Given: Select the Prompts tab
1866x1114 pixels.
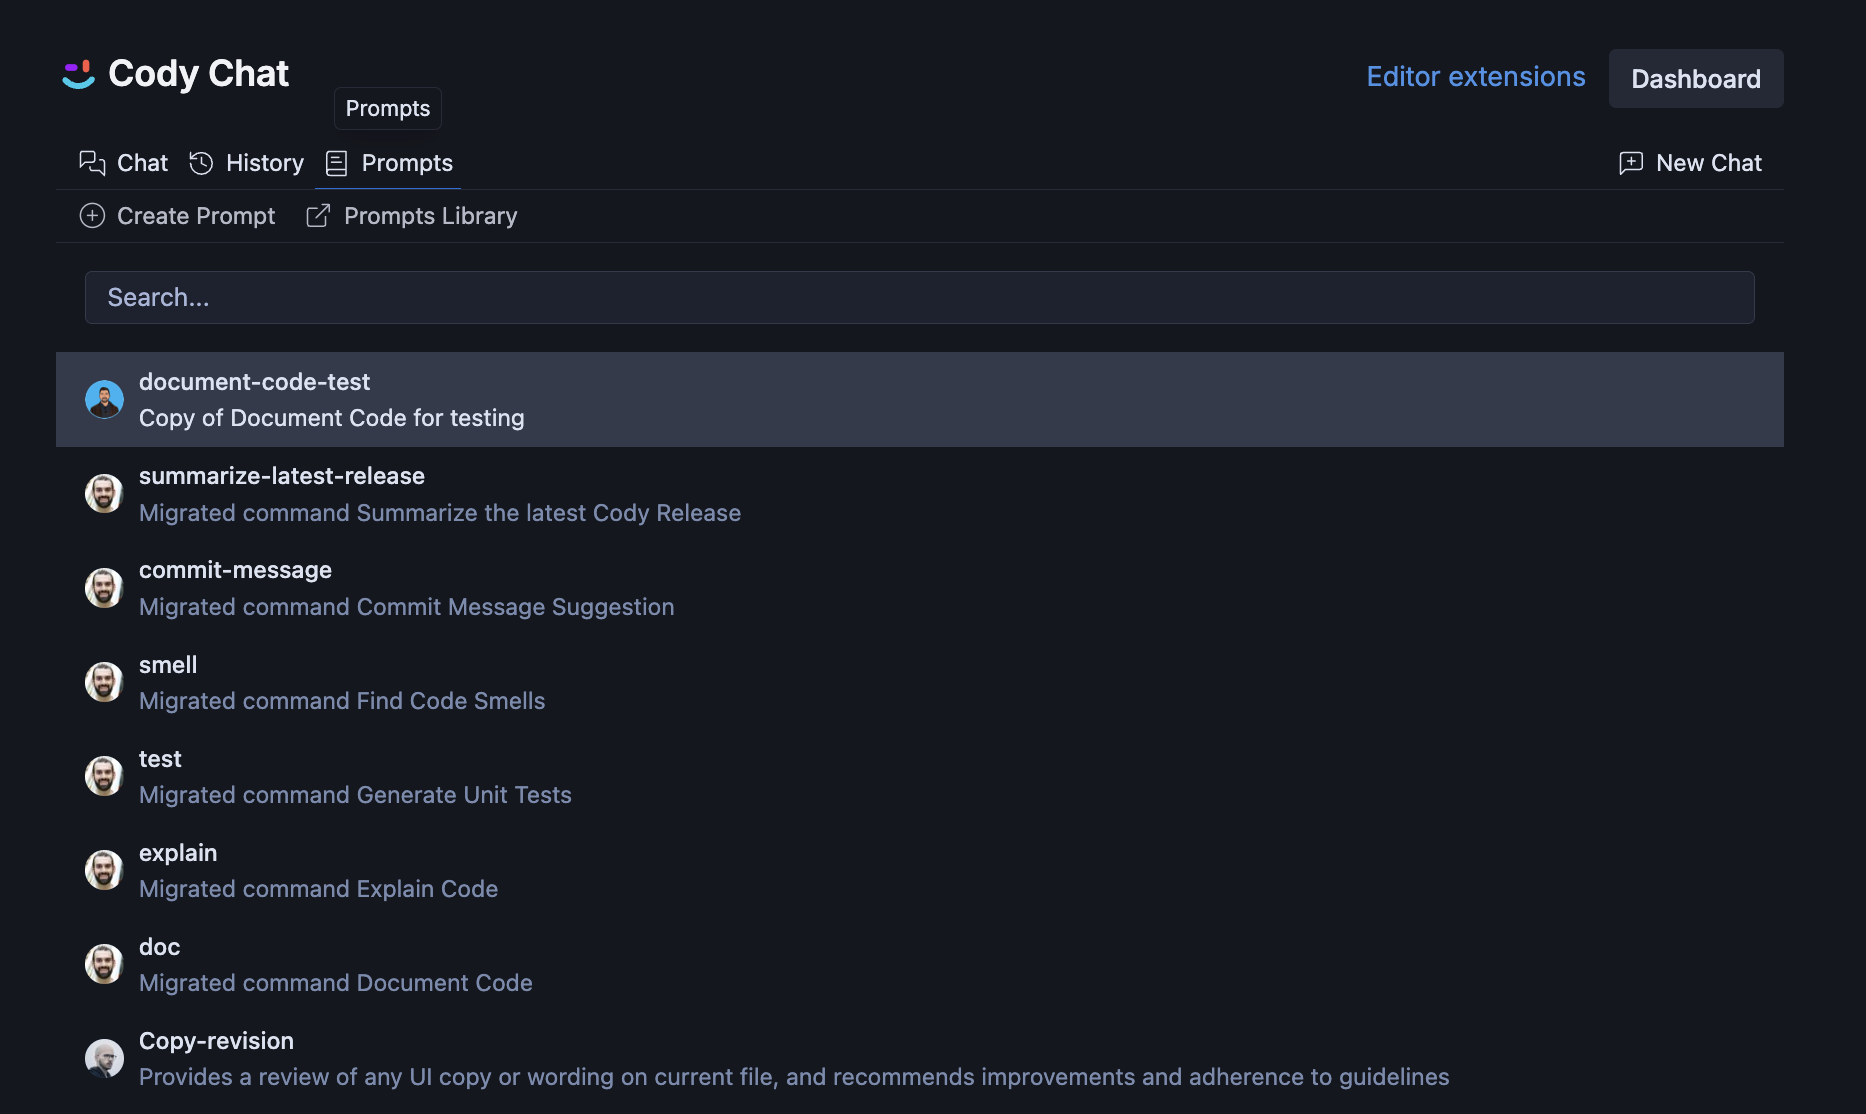Looking at the screenshot, I should pos(389,163).
